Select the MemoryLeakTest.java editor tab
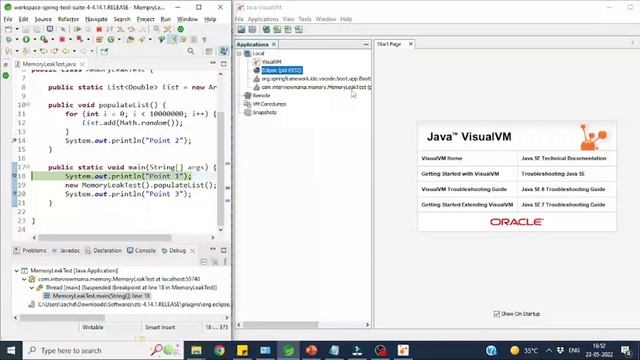Image resolution: width=640 pixels, height=360 pixels. point(49,64)
